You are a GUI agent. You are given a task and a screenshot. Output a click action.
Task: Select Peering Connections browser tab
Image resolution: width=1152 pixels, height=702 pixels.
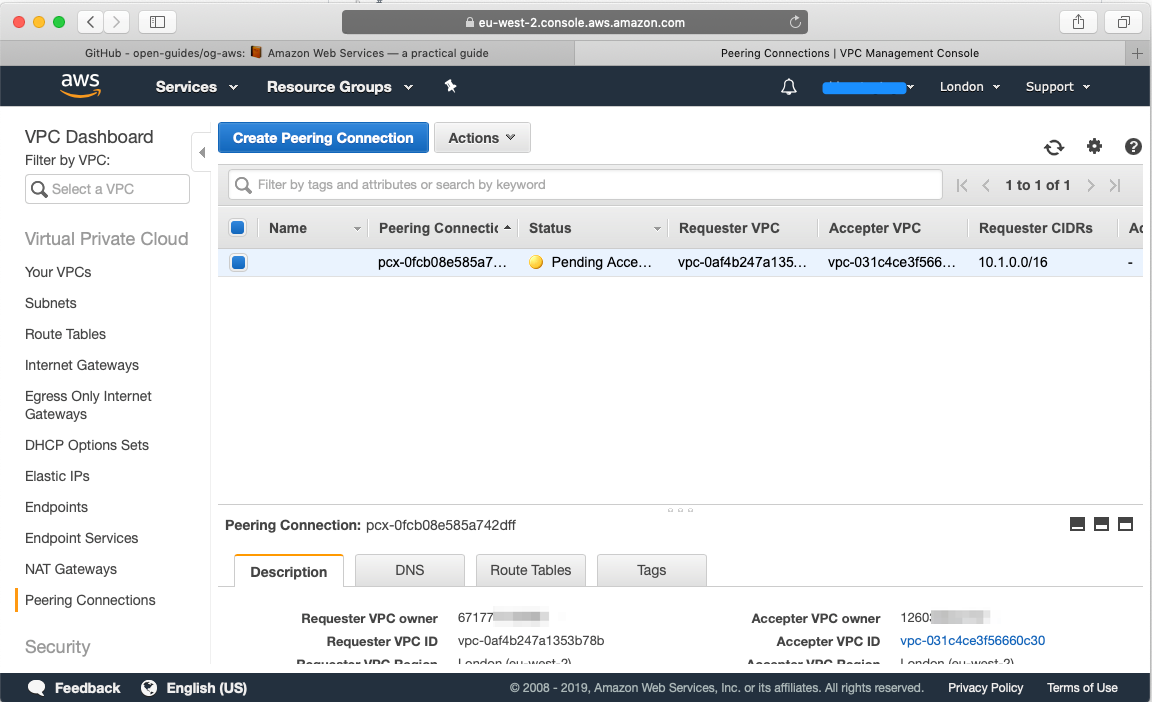pos(849,53)
